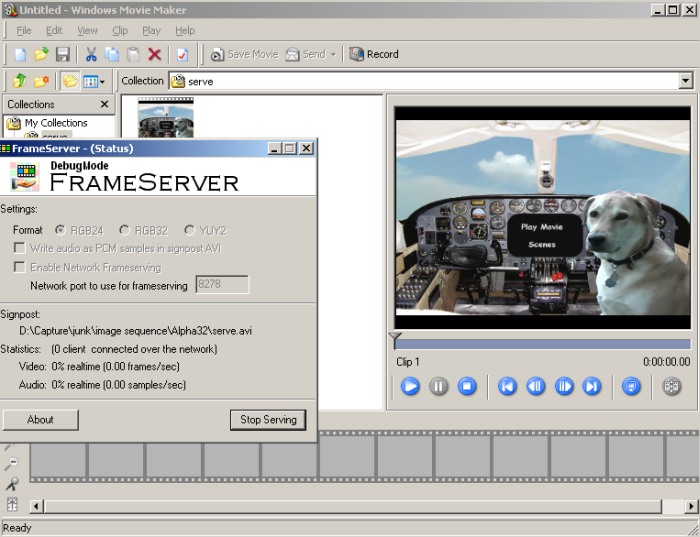
Task: Select My Collections in the tree
Action: (x=56, y=123)
